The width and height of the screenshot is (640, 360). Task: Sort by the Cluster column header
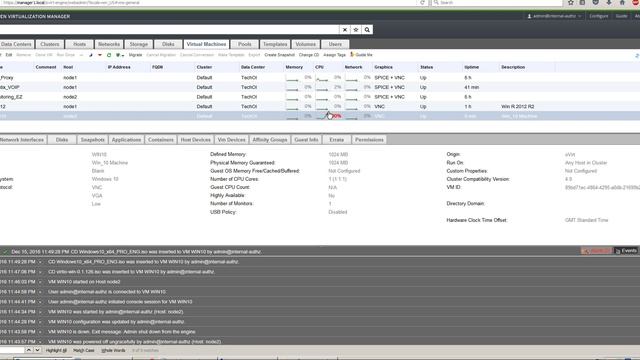point(204,67)
